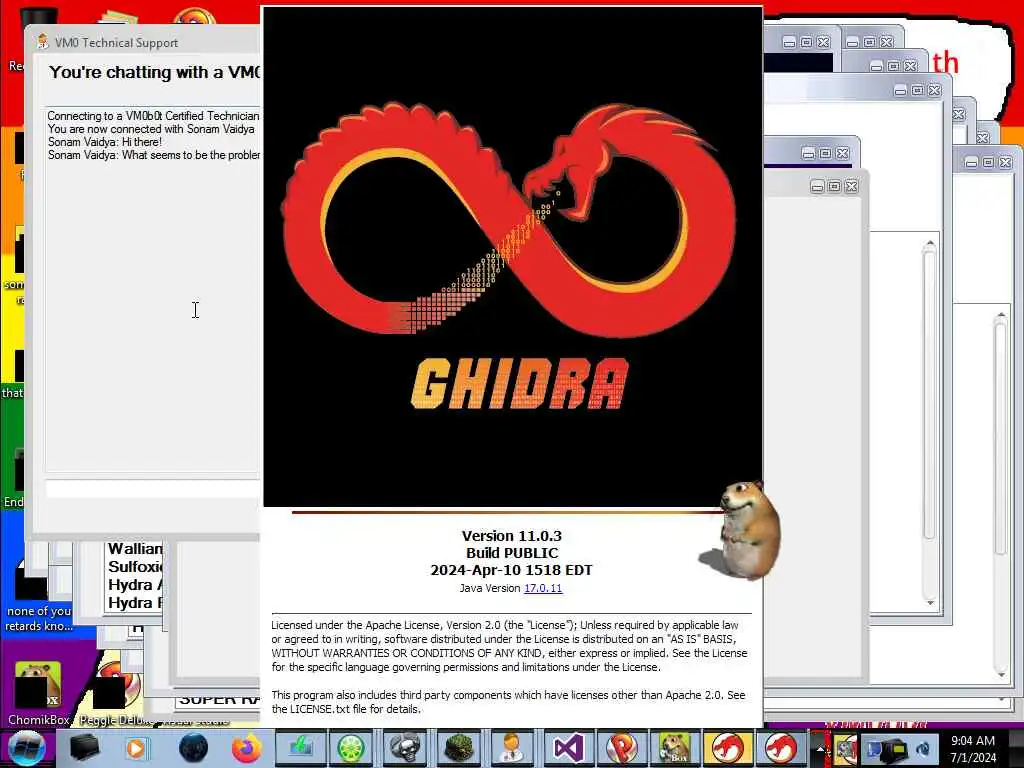Click the Java version 17.0.11 link
This screenshot has width=1024, height=768.
[543, 588]
